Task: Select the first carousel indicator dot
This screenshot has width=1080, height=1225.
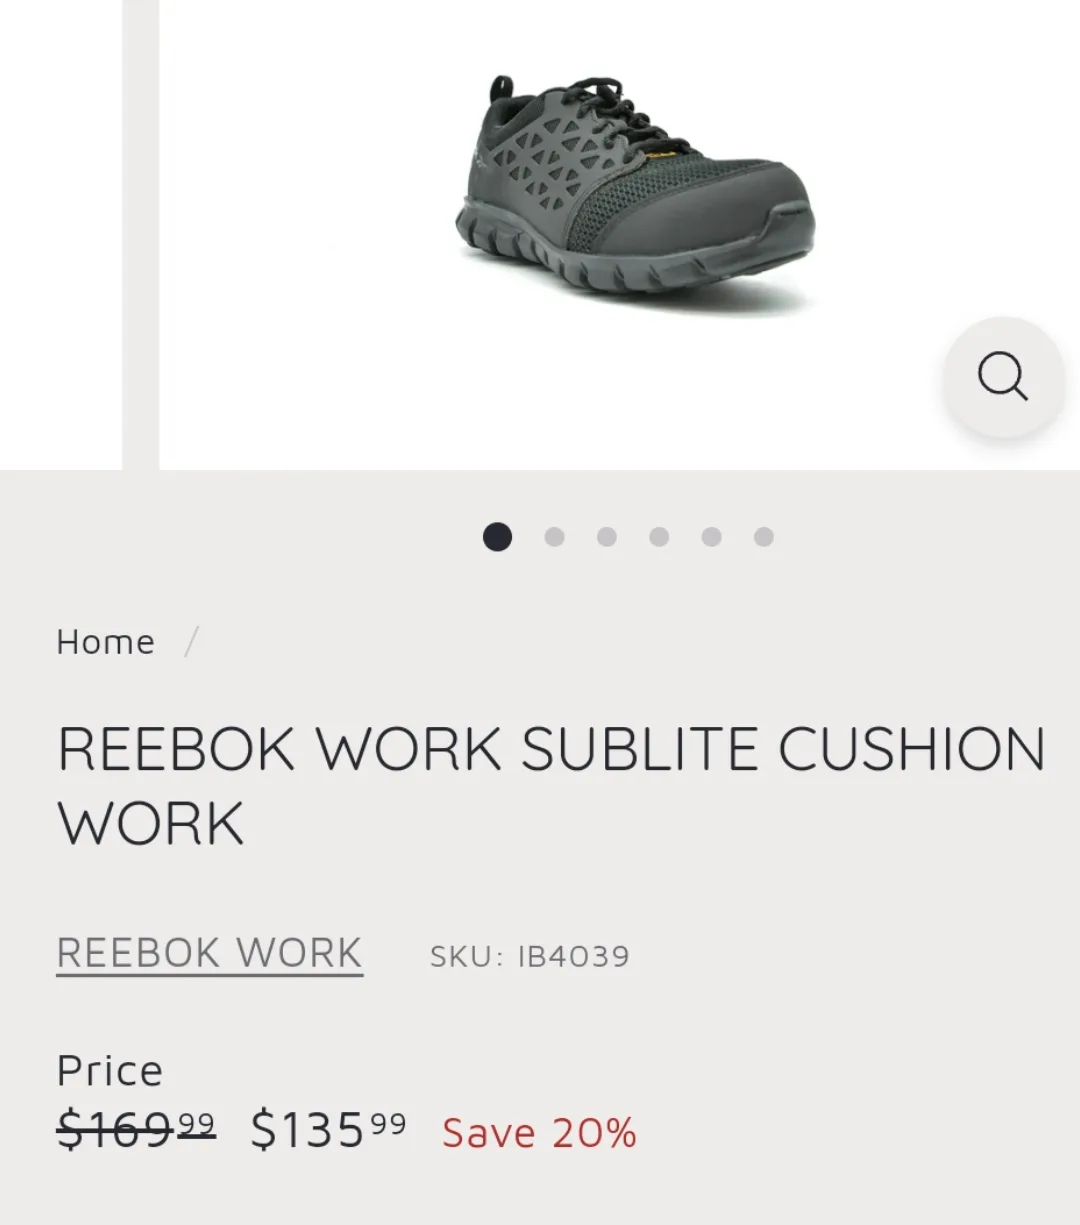Action: (x=496, y=537)
